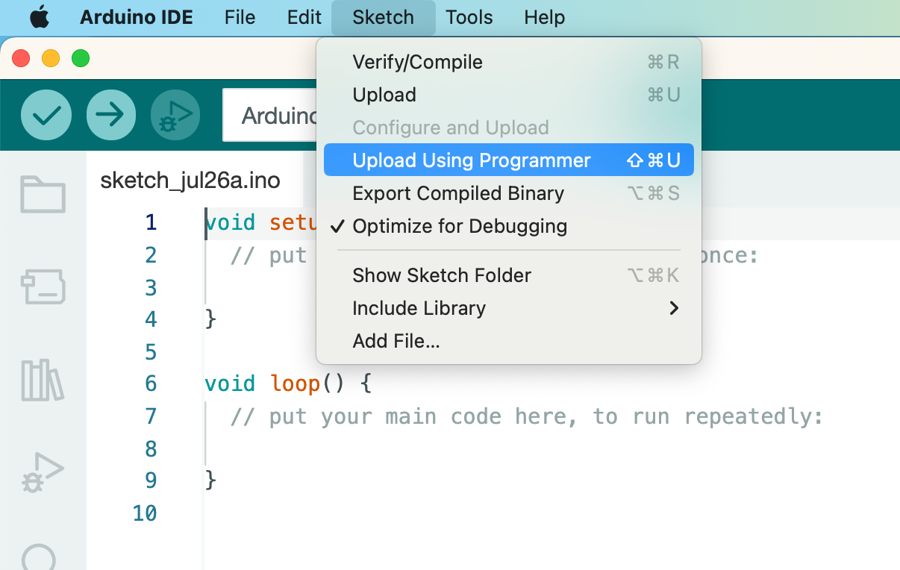Choose Upload Using Programmer
Image resolution: width=900 pixels, height=570 pixels.
point(471,160)
